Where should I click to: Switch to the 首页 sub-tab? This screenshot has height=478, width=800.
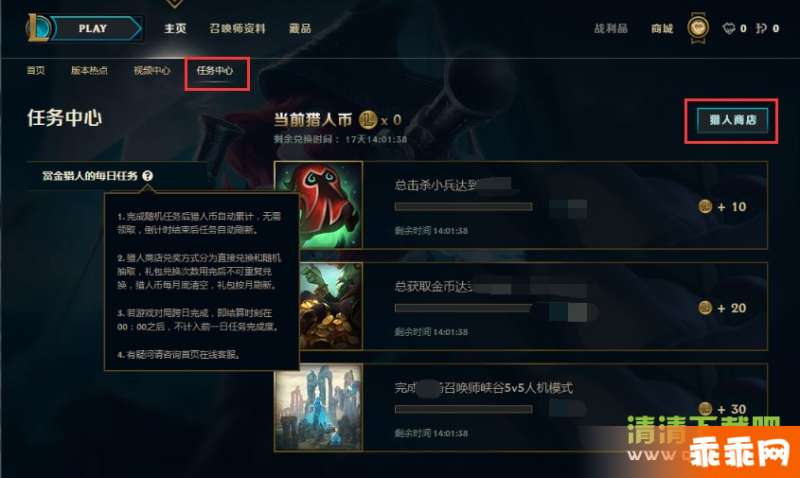[x=36, y=70]
